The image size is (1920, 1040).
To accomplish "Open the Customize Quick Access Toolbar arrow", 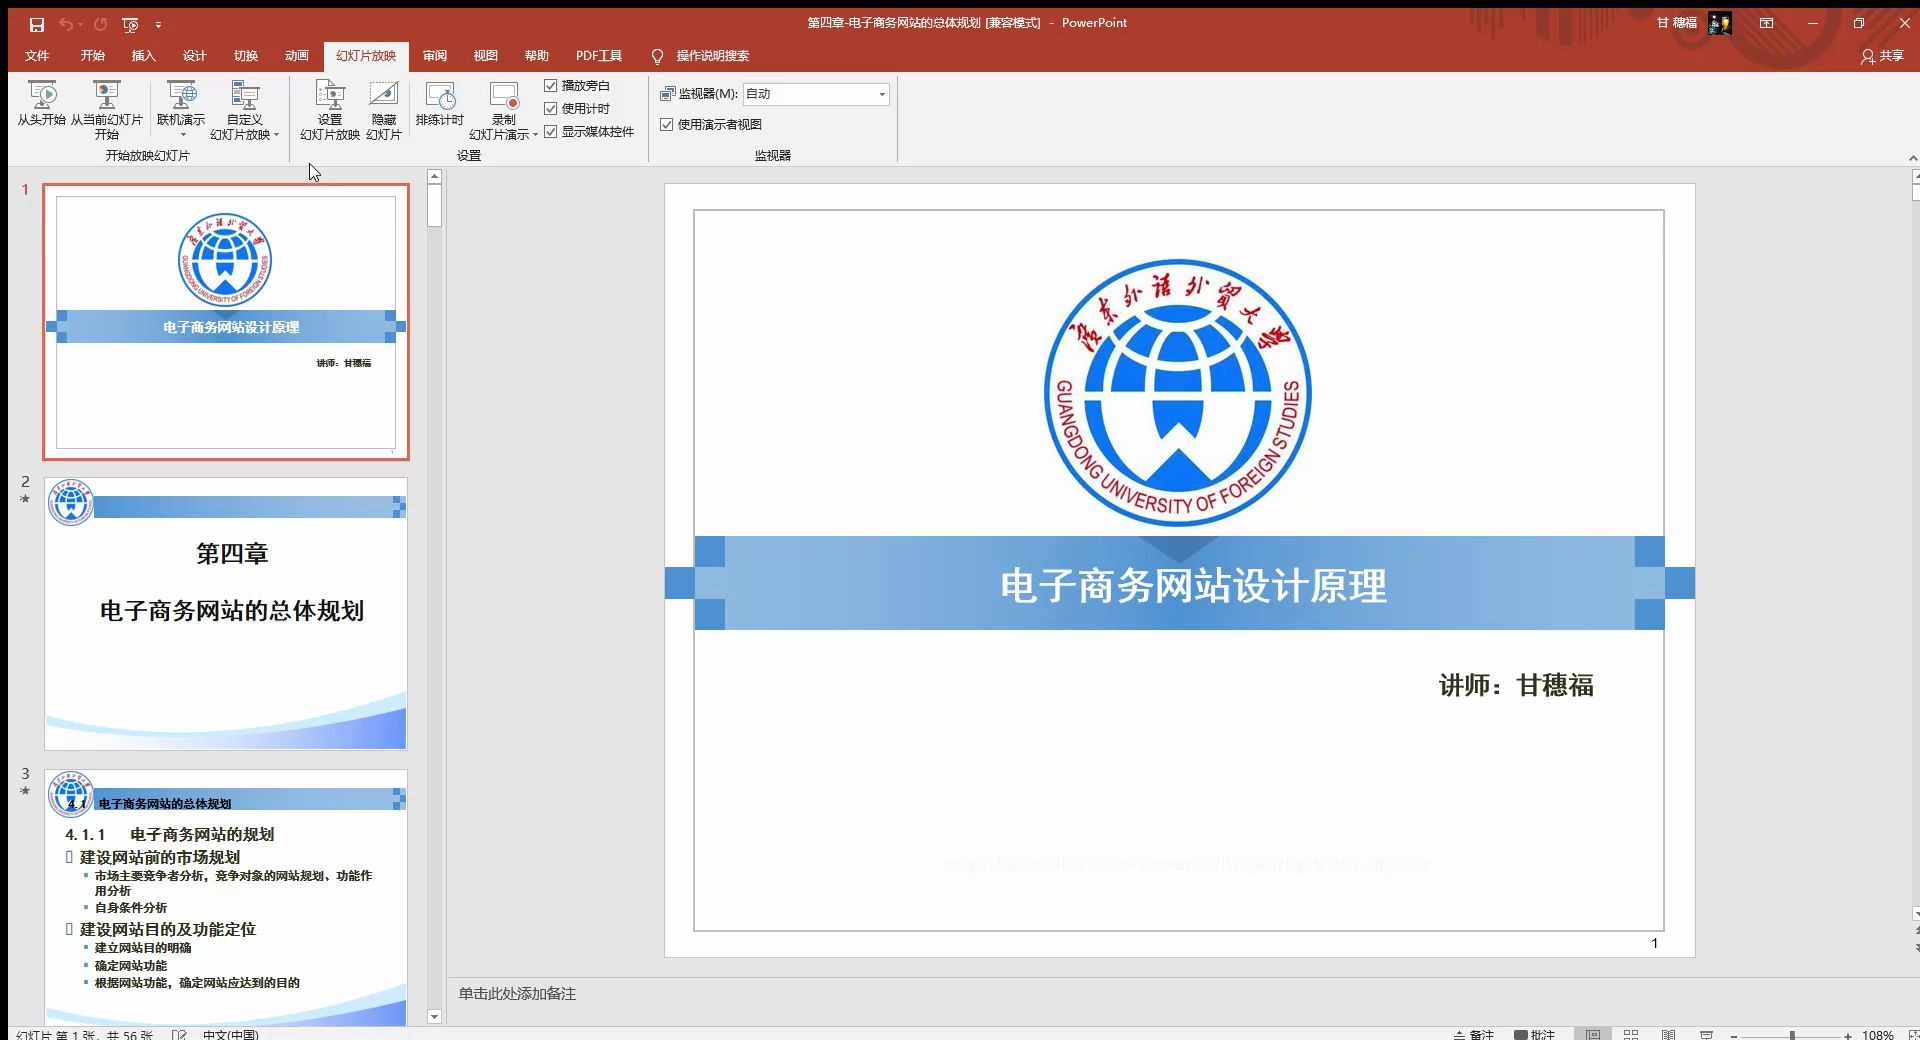I will coord(158,24).
